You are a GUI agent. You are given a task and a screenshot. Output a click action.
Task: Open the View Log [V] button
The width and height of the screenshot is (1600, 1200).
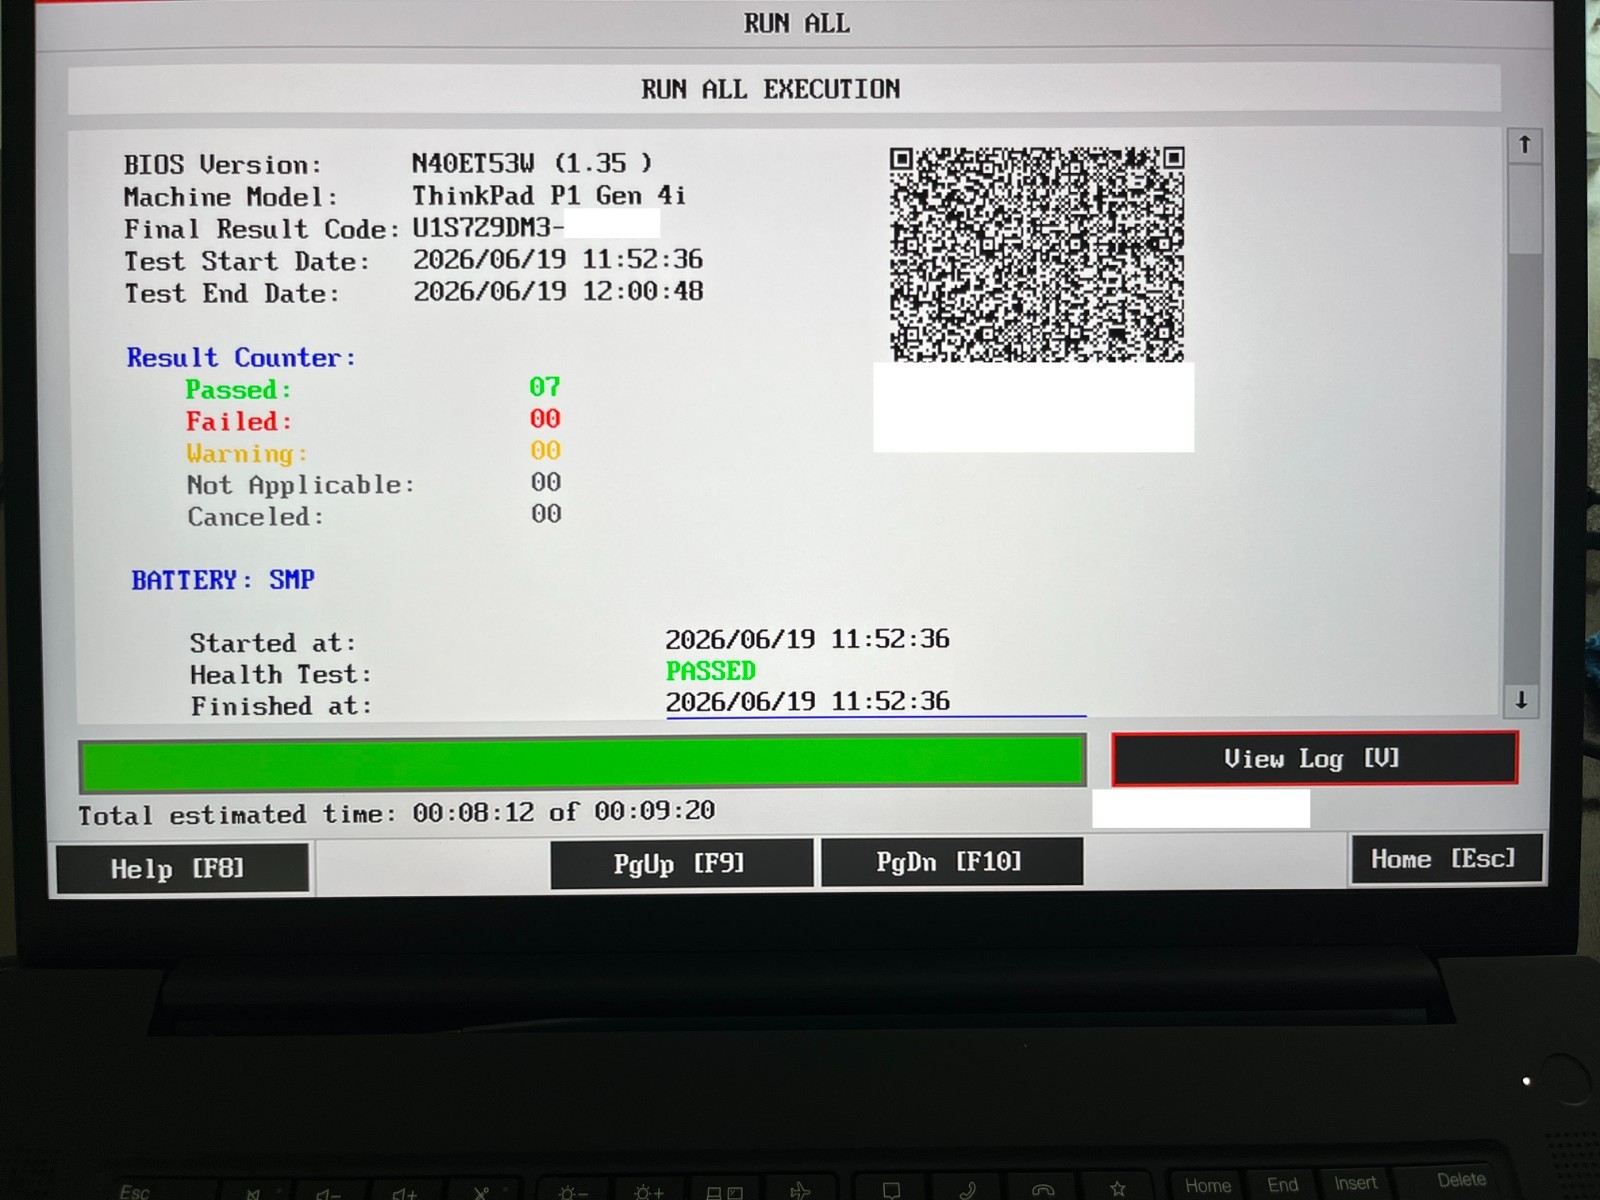pyautogui.click(x=1314, y=759)
